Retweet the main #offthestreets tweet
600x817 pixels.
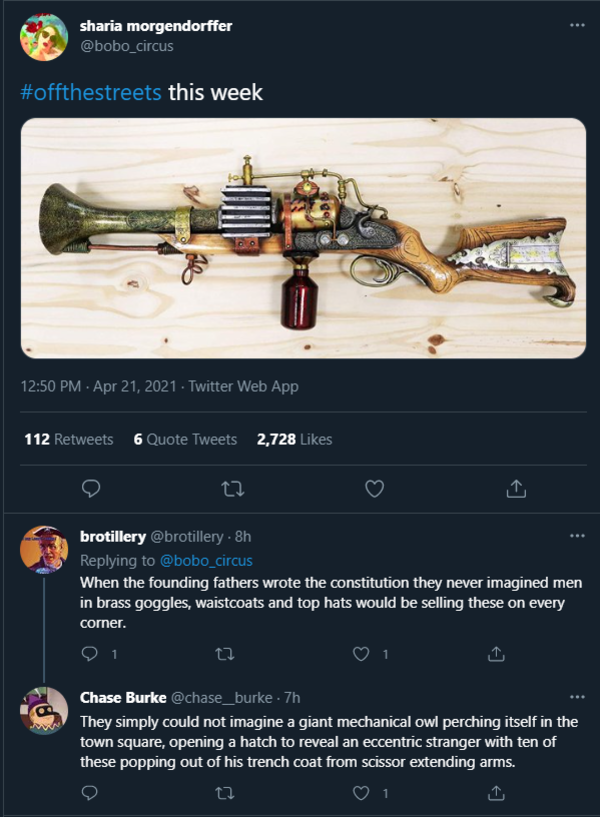pos(232,488)
